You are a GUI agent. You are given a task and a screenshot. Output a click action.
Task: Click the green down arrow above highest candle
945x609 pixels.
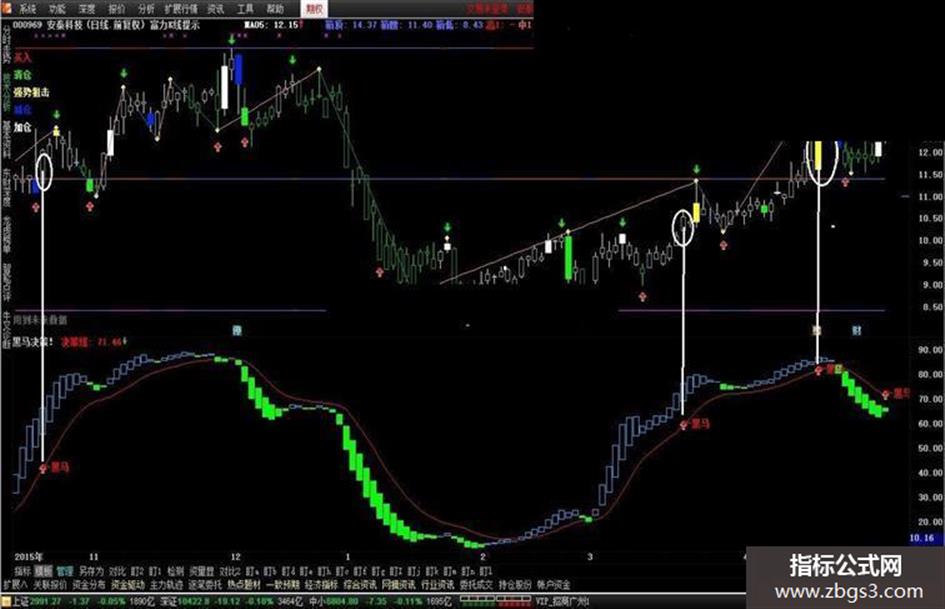232,40
